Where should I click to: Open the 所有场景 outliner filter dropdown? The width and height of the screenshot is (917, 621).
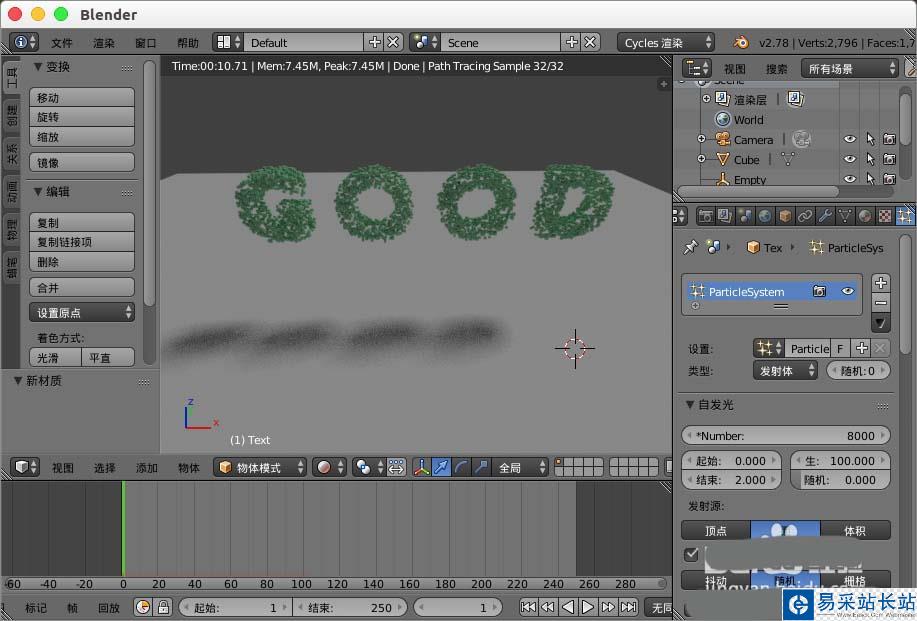tap(850, 68)
